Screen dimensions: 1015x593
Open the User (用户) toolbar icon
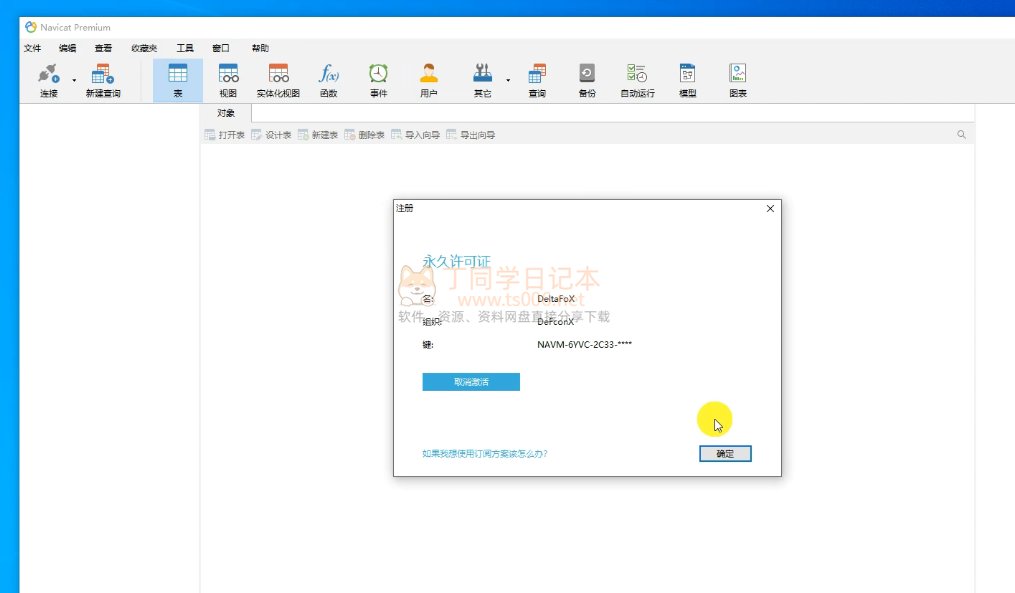[x=429, y=79]
